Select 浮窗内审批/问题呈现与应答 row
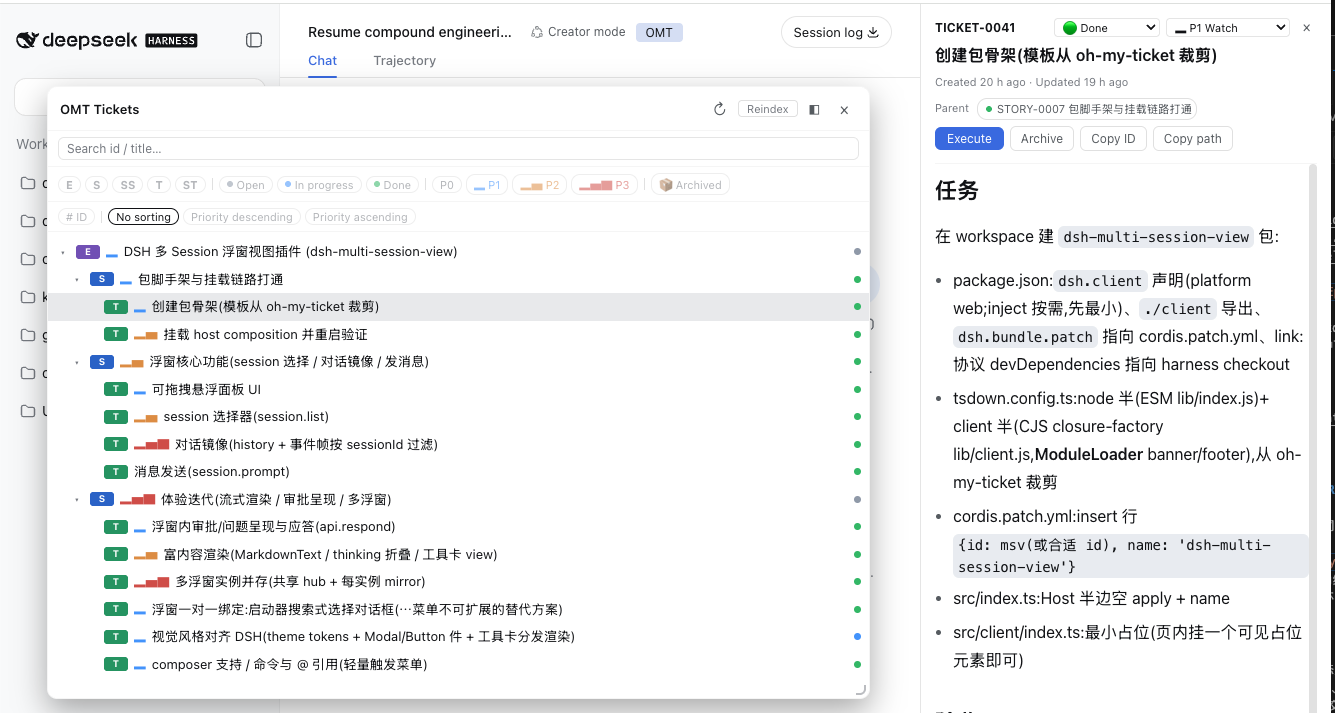 point(458,527)
